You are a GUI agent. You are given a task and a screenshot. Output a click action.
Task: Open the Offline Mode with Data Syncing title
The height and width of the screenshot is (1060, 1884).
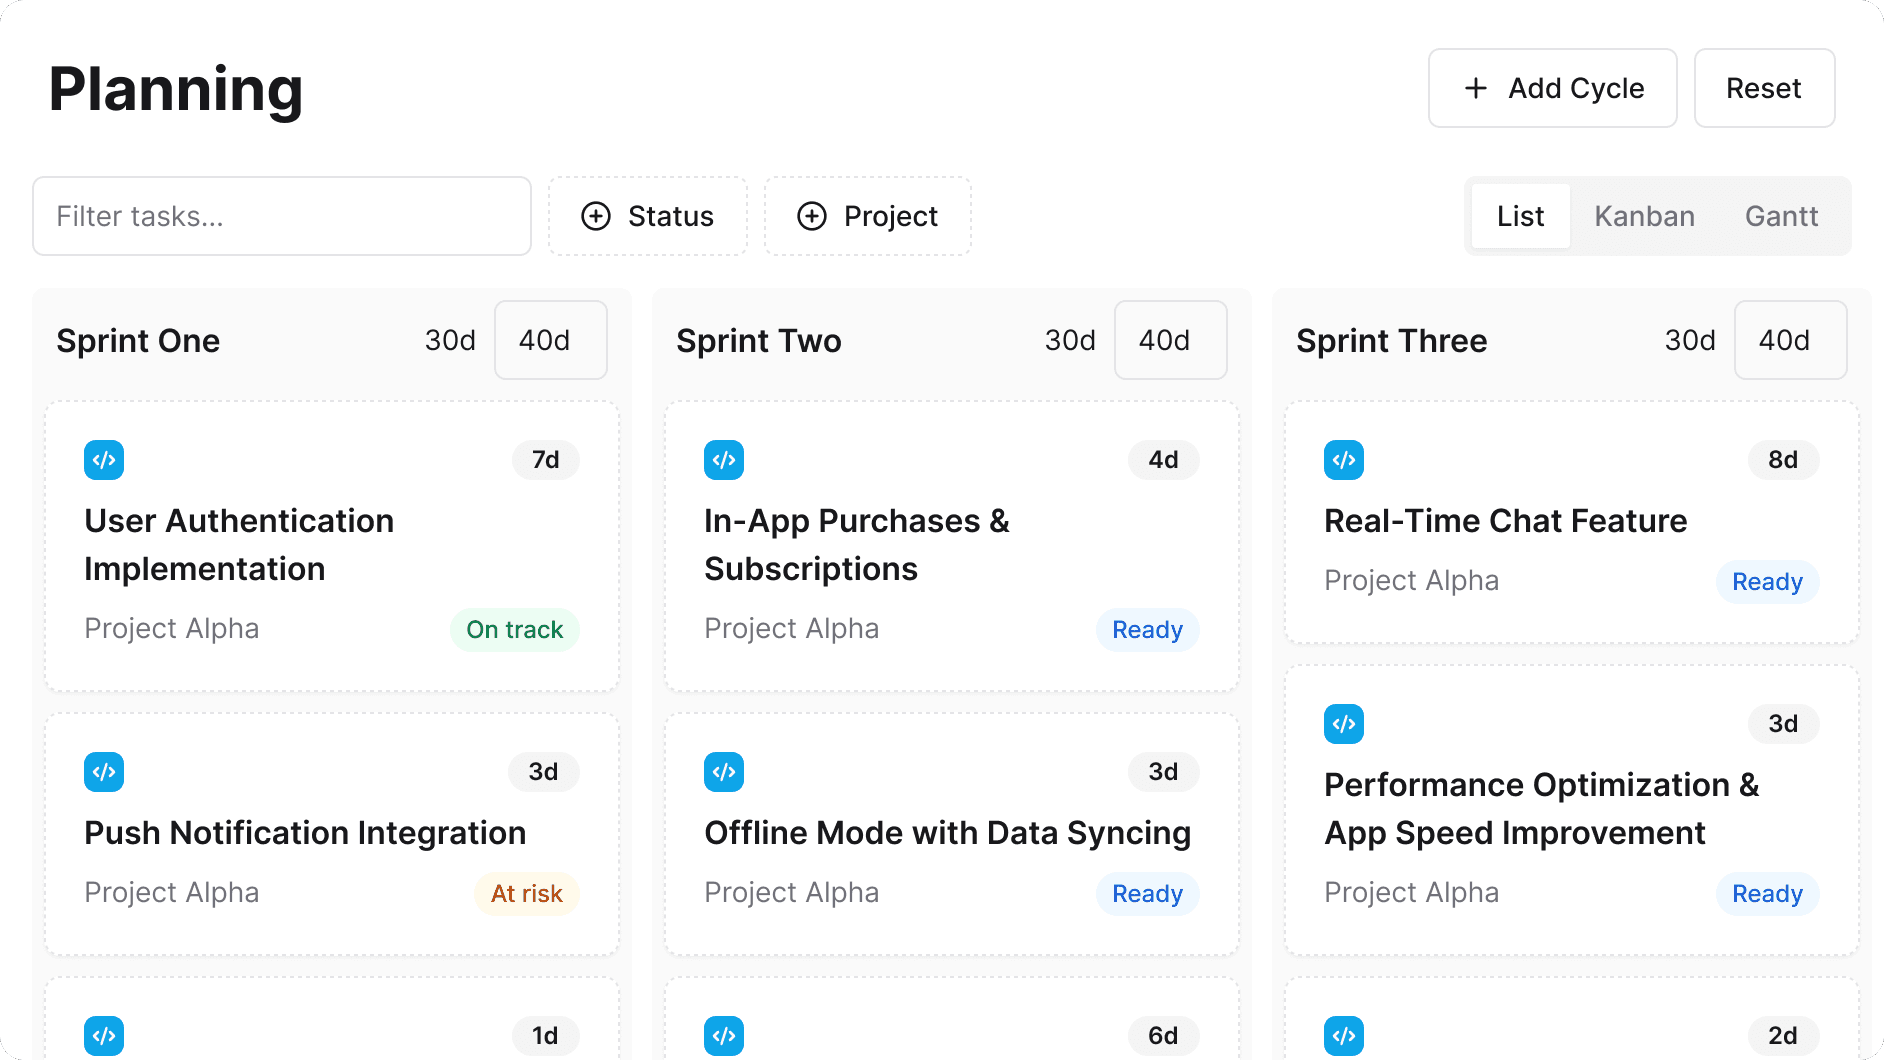[x=948, y=833]
